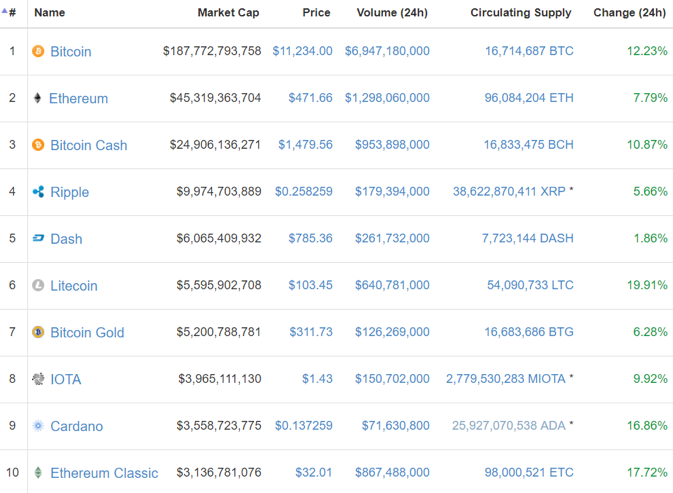Open the Ripple name link
The image size is (673, 493).
[70, 192]
